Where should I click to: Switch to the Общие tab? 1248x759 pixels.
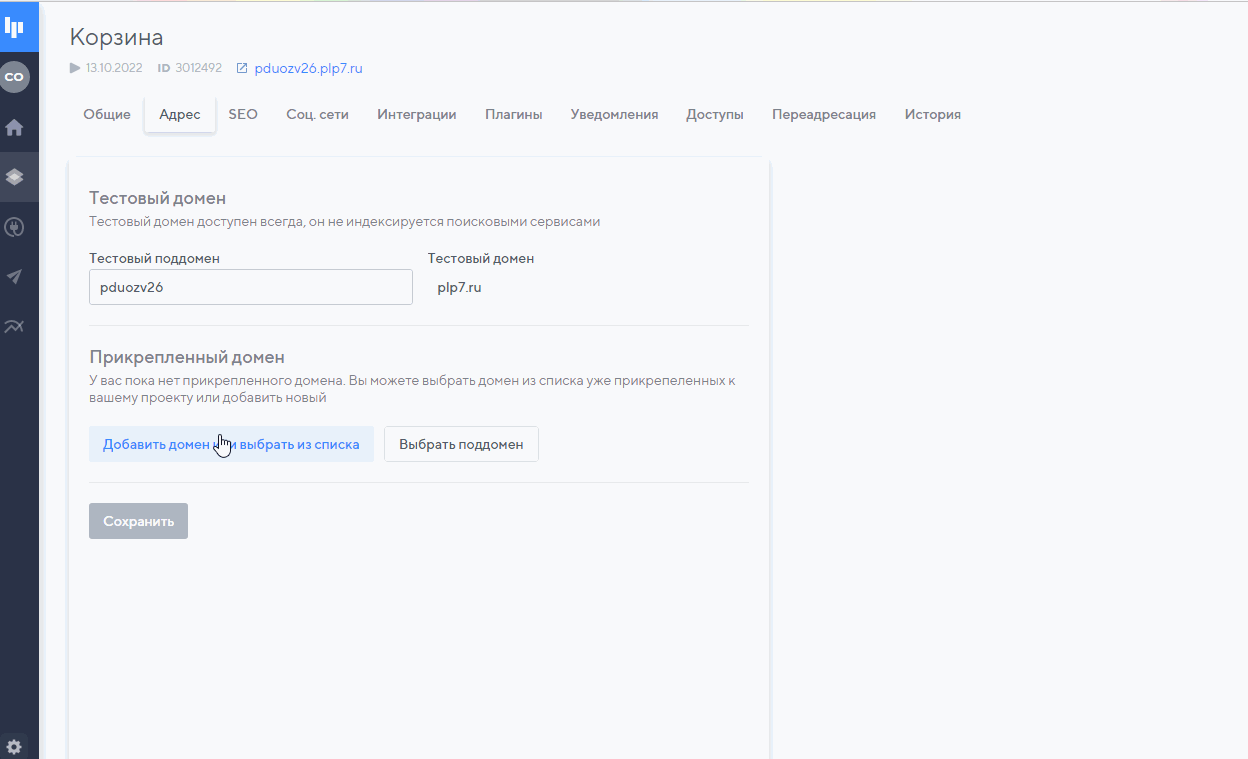107,115
